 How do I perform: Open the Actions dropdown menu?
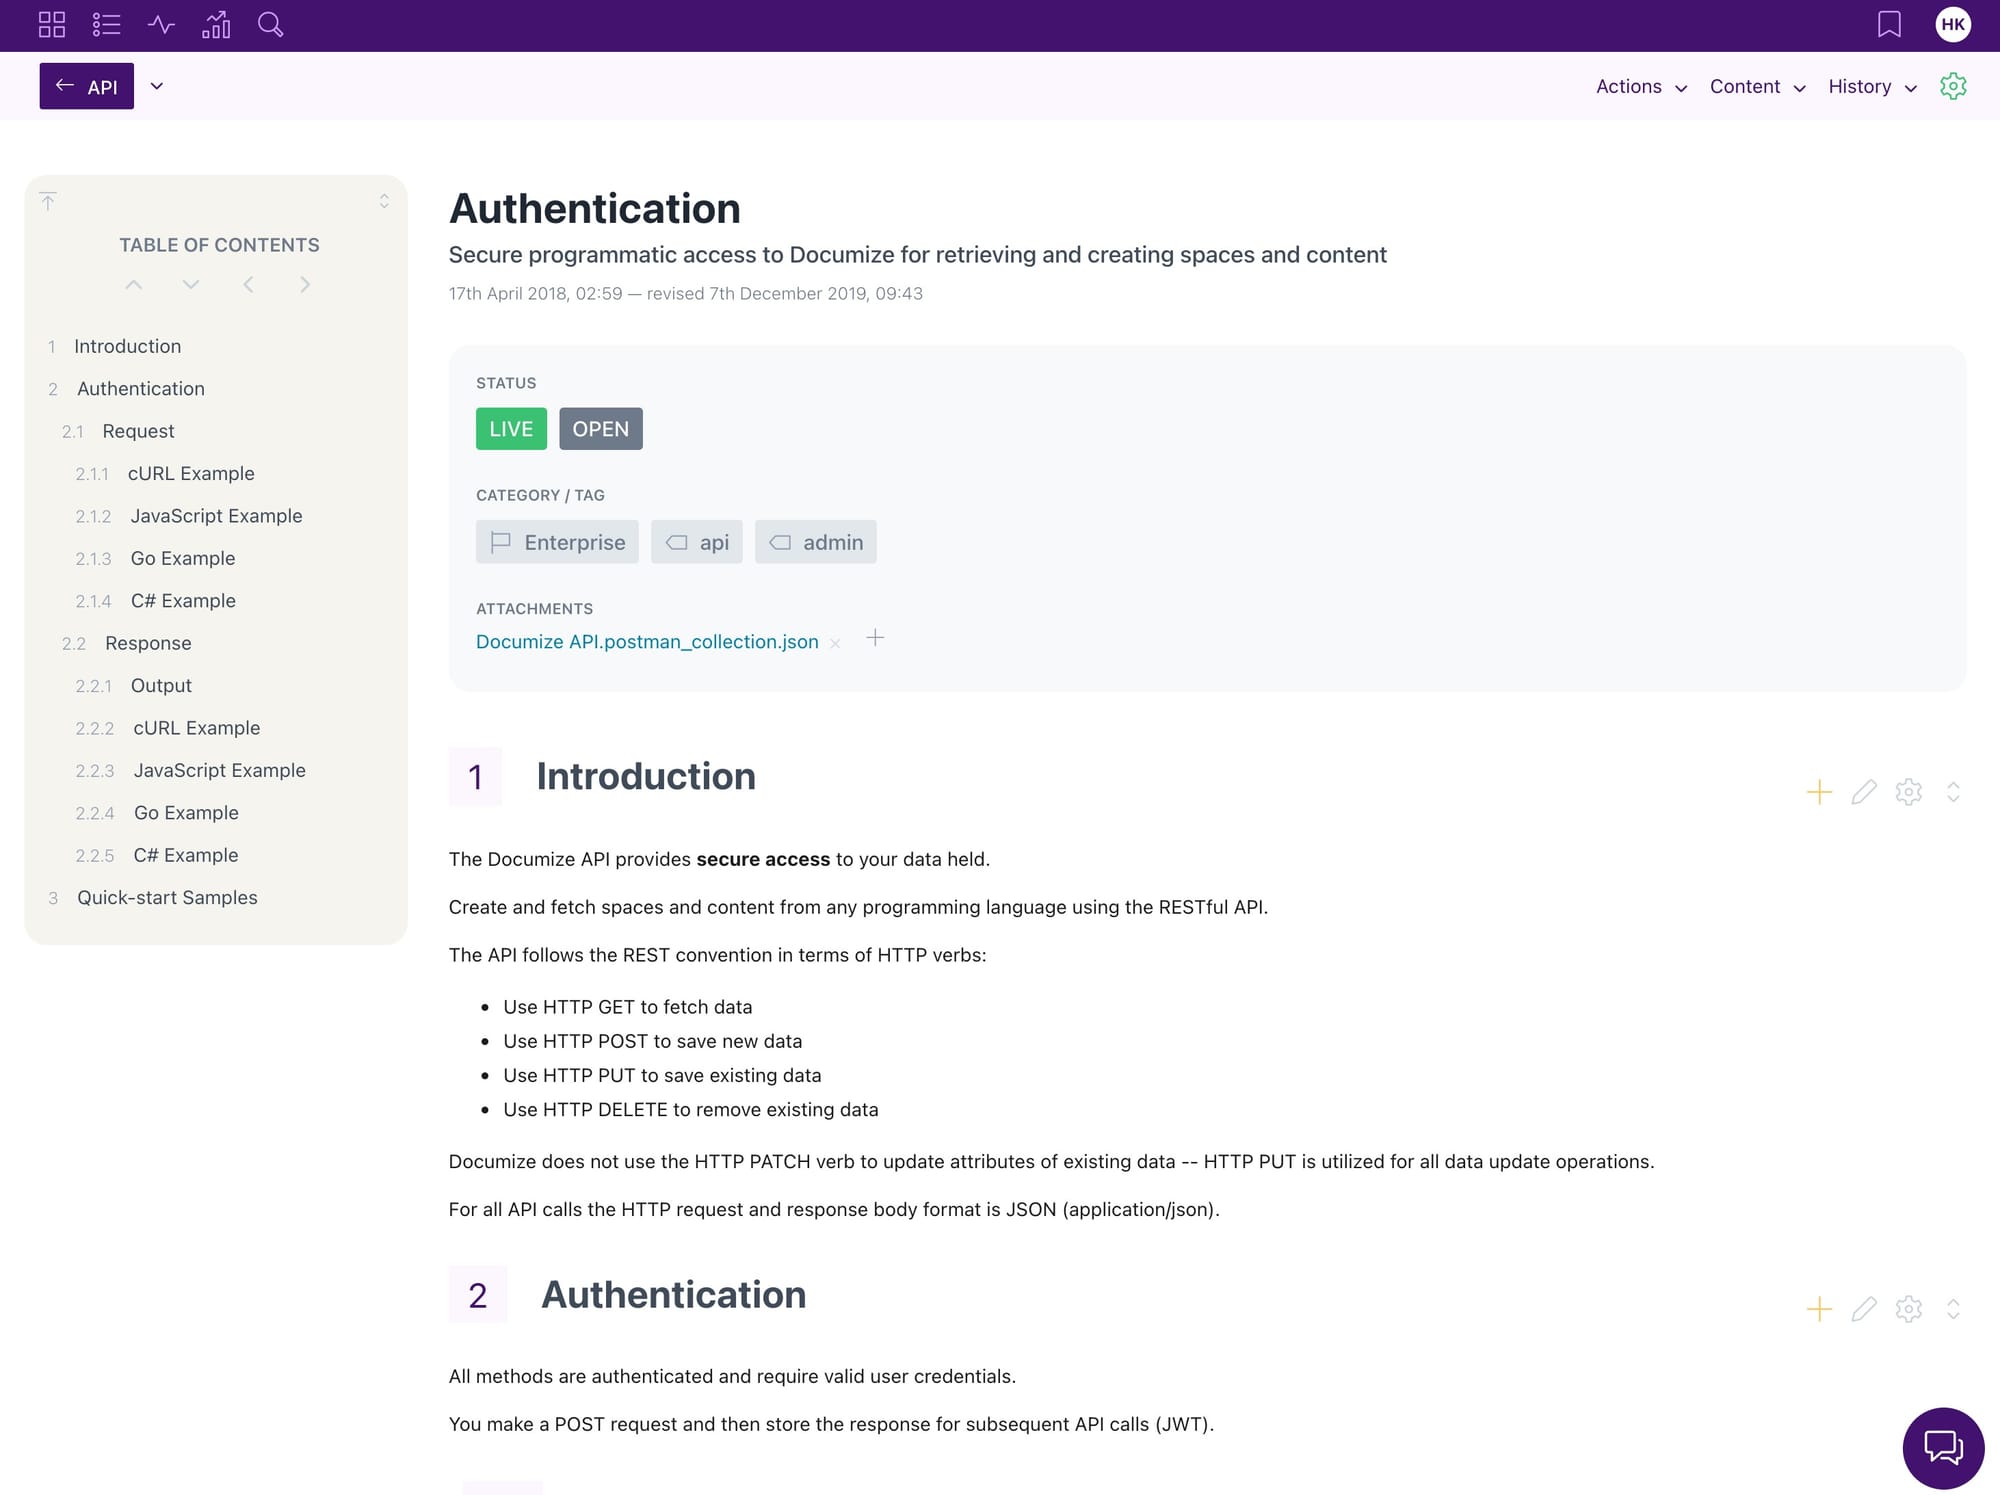point(1640,87)
